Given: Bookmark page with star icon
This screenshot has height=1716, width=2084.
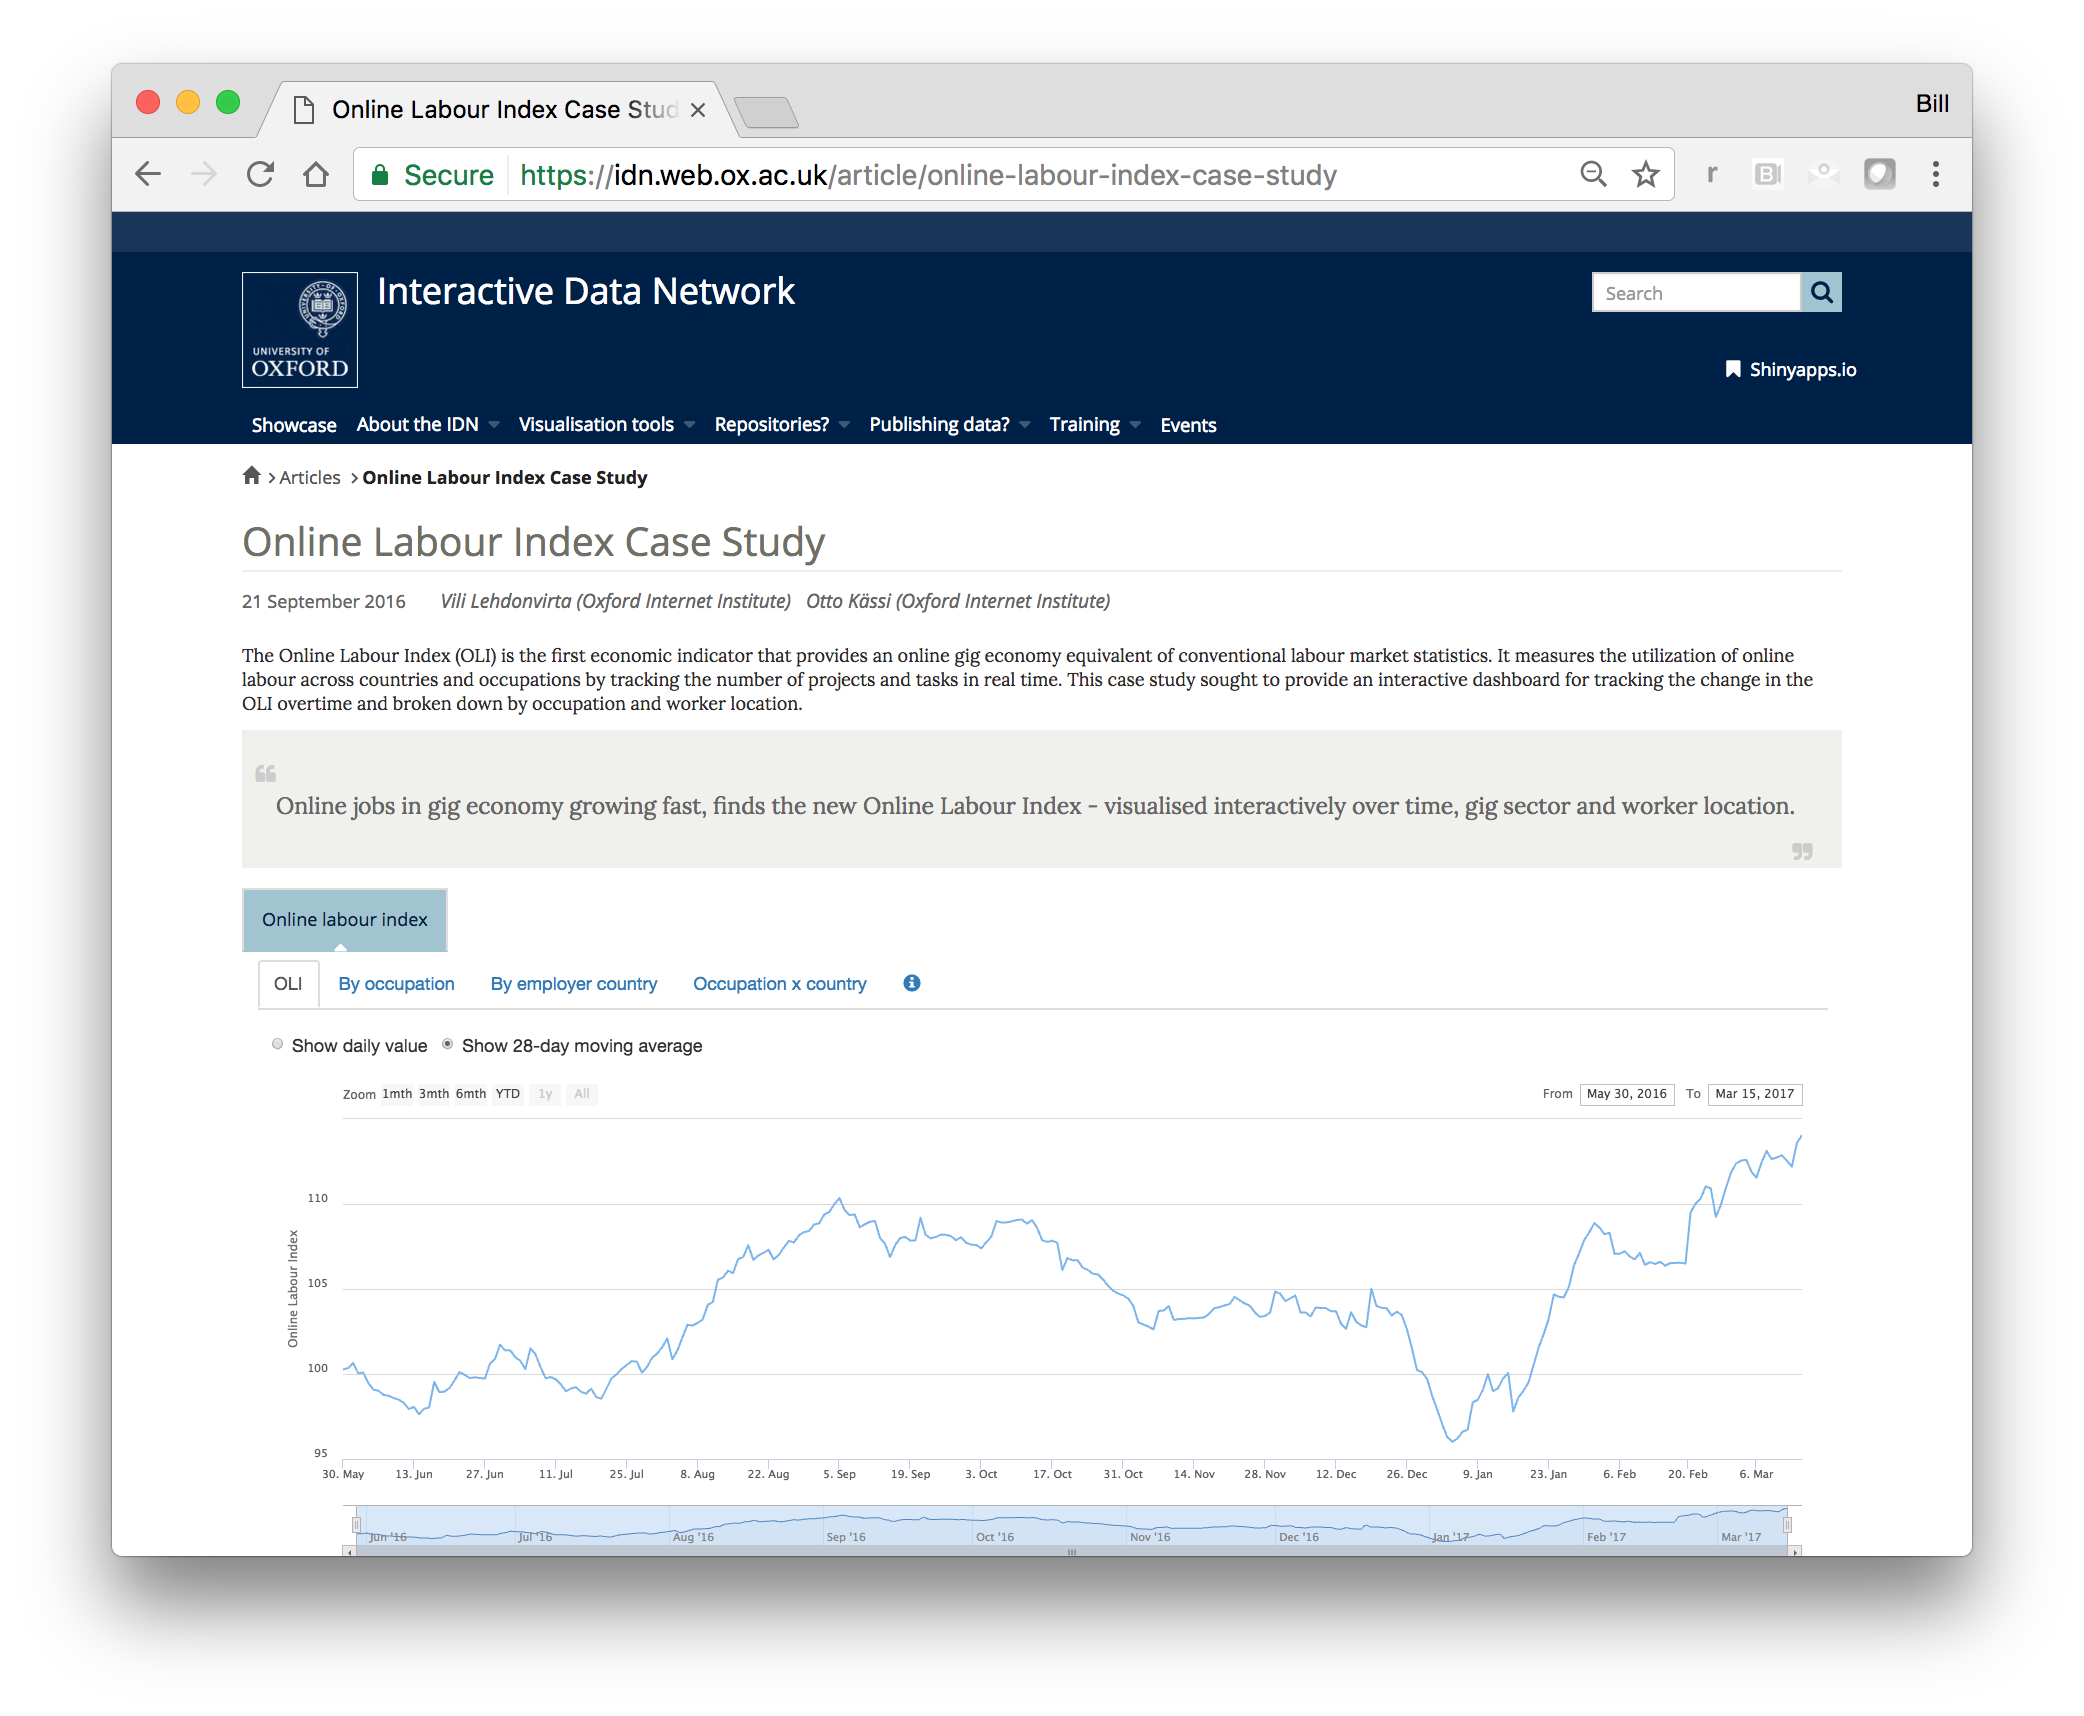Looking at the screenshot, I should click(1645, 175).
